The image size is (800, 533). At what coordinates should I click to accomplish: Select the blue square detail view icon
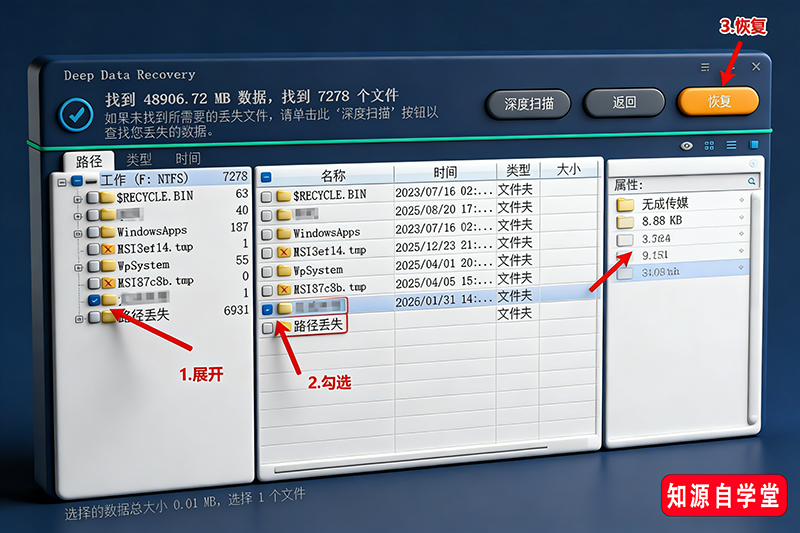click(754, 145)
